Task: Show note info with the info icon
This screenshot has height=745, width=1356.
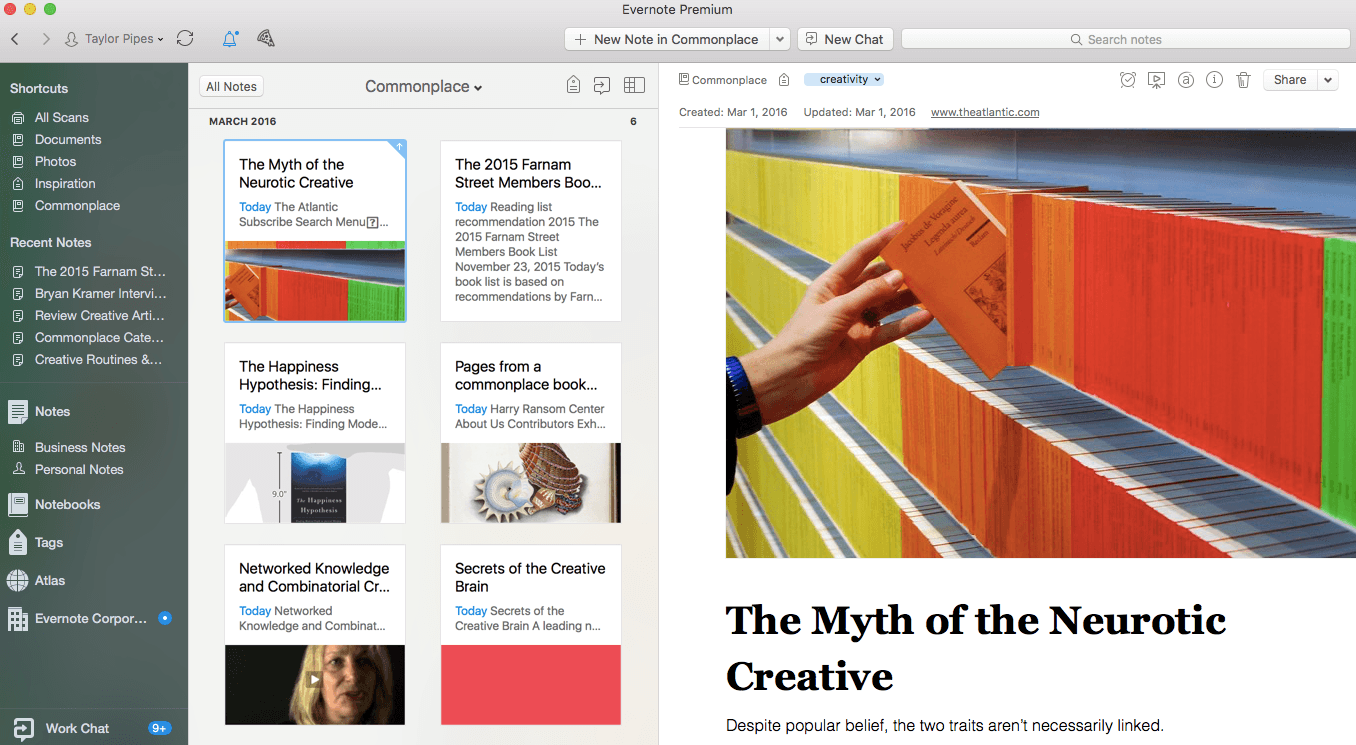Action: click(1214, 80)
